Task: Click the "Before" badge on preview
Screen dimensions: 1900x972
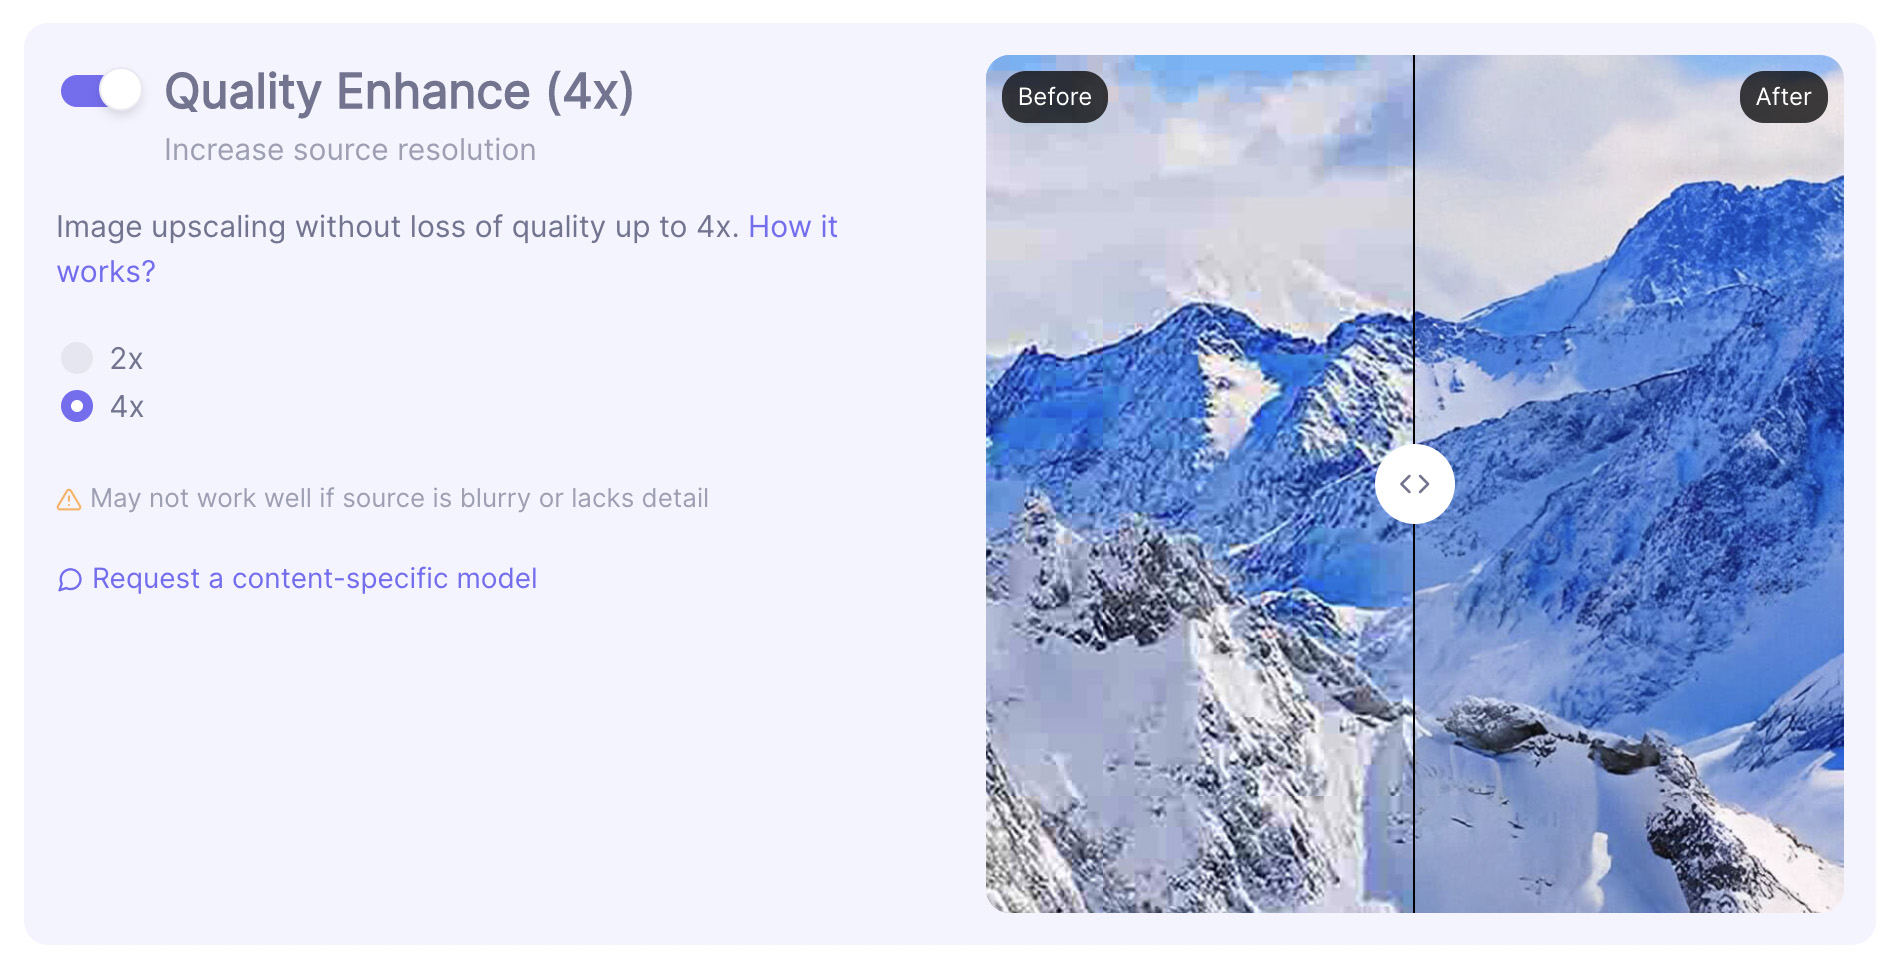Action: pos(1054,97)
